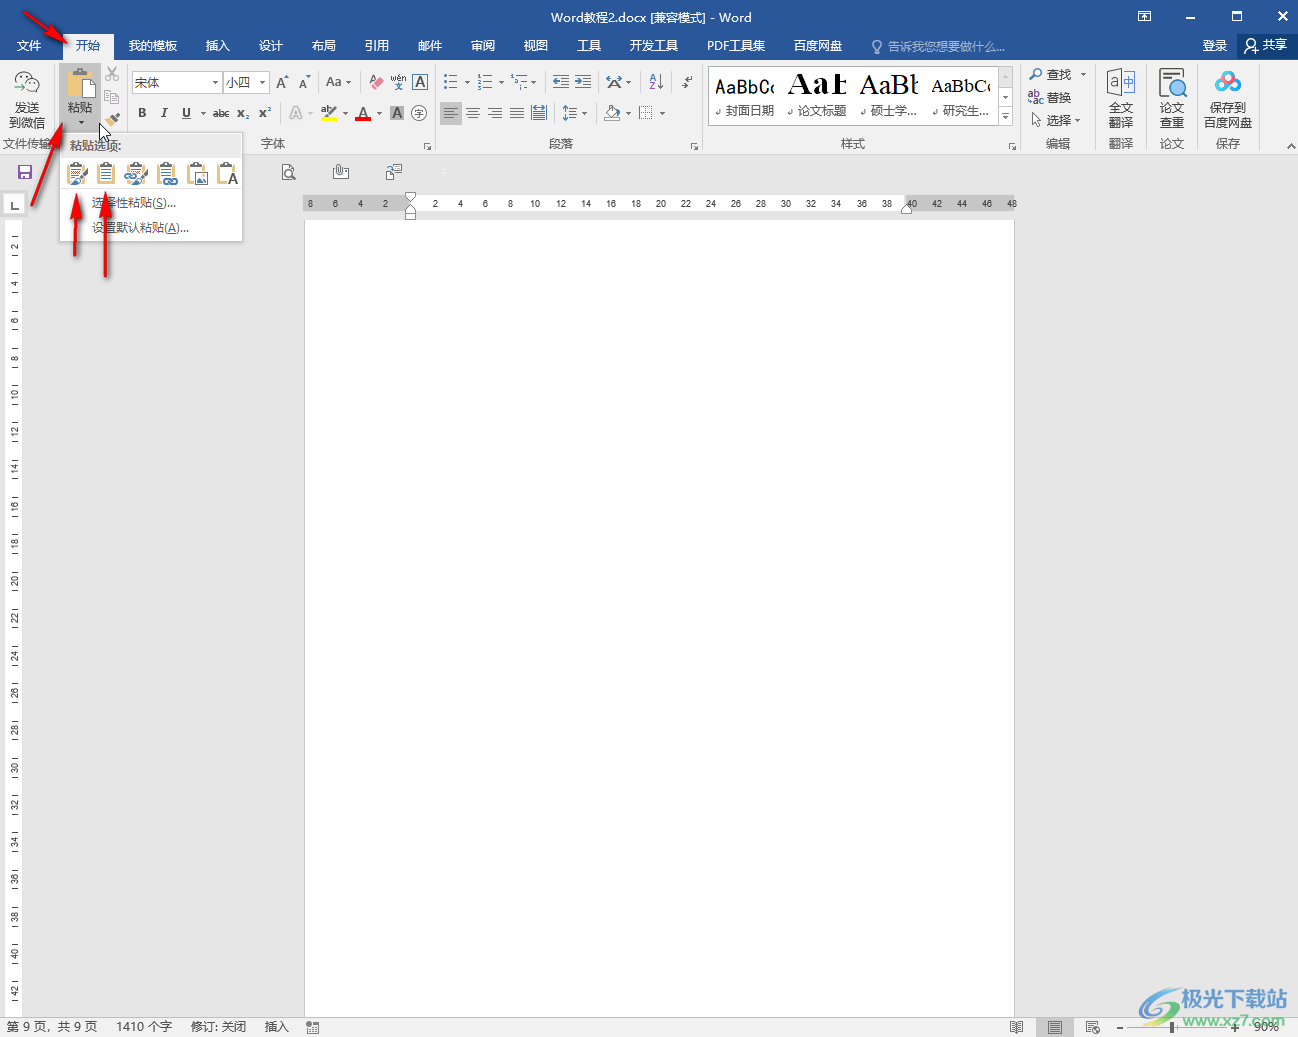Switch to print layout view
This screenshot has height=1037, width=1298.
point(1055,1027)
